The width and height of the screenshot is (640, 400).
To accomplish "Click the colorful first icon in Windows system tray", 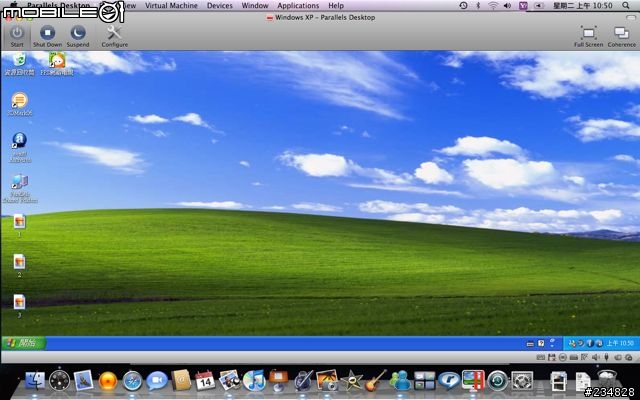I will (571, 343).
